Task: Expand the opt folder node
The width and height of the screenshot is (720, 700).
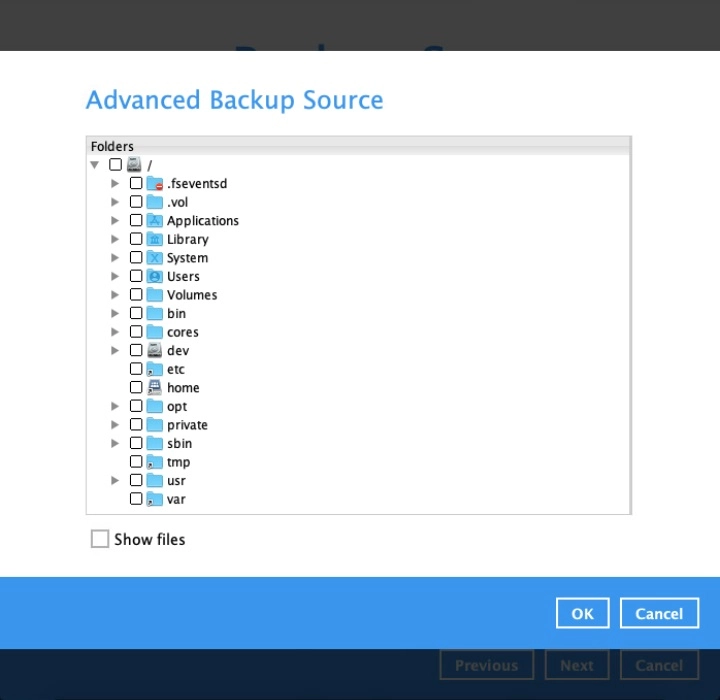Action: pos(115,406)
